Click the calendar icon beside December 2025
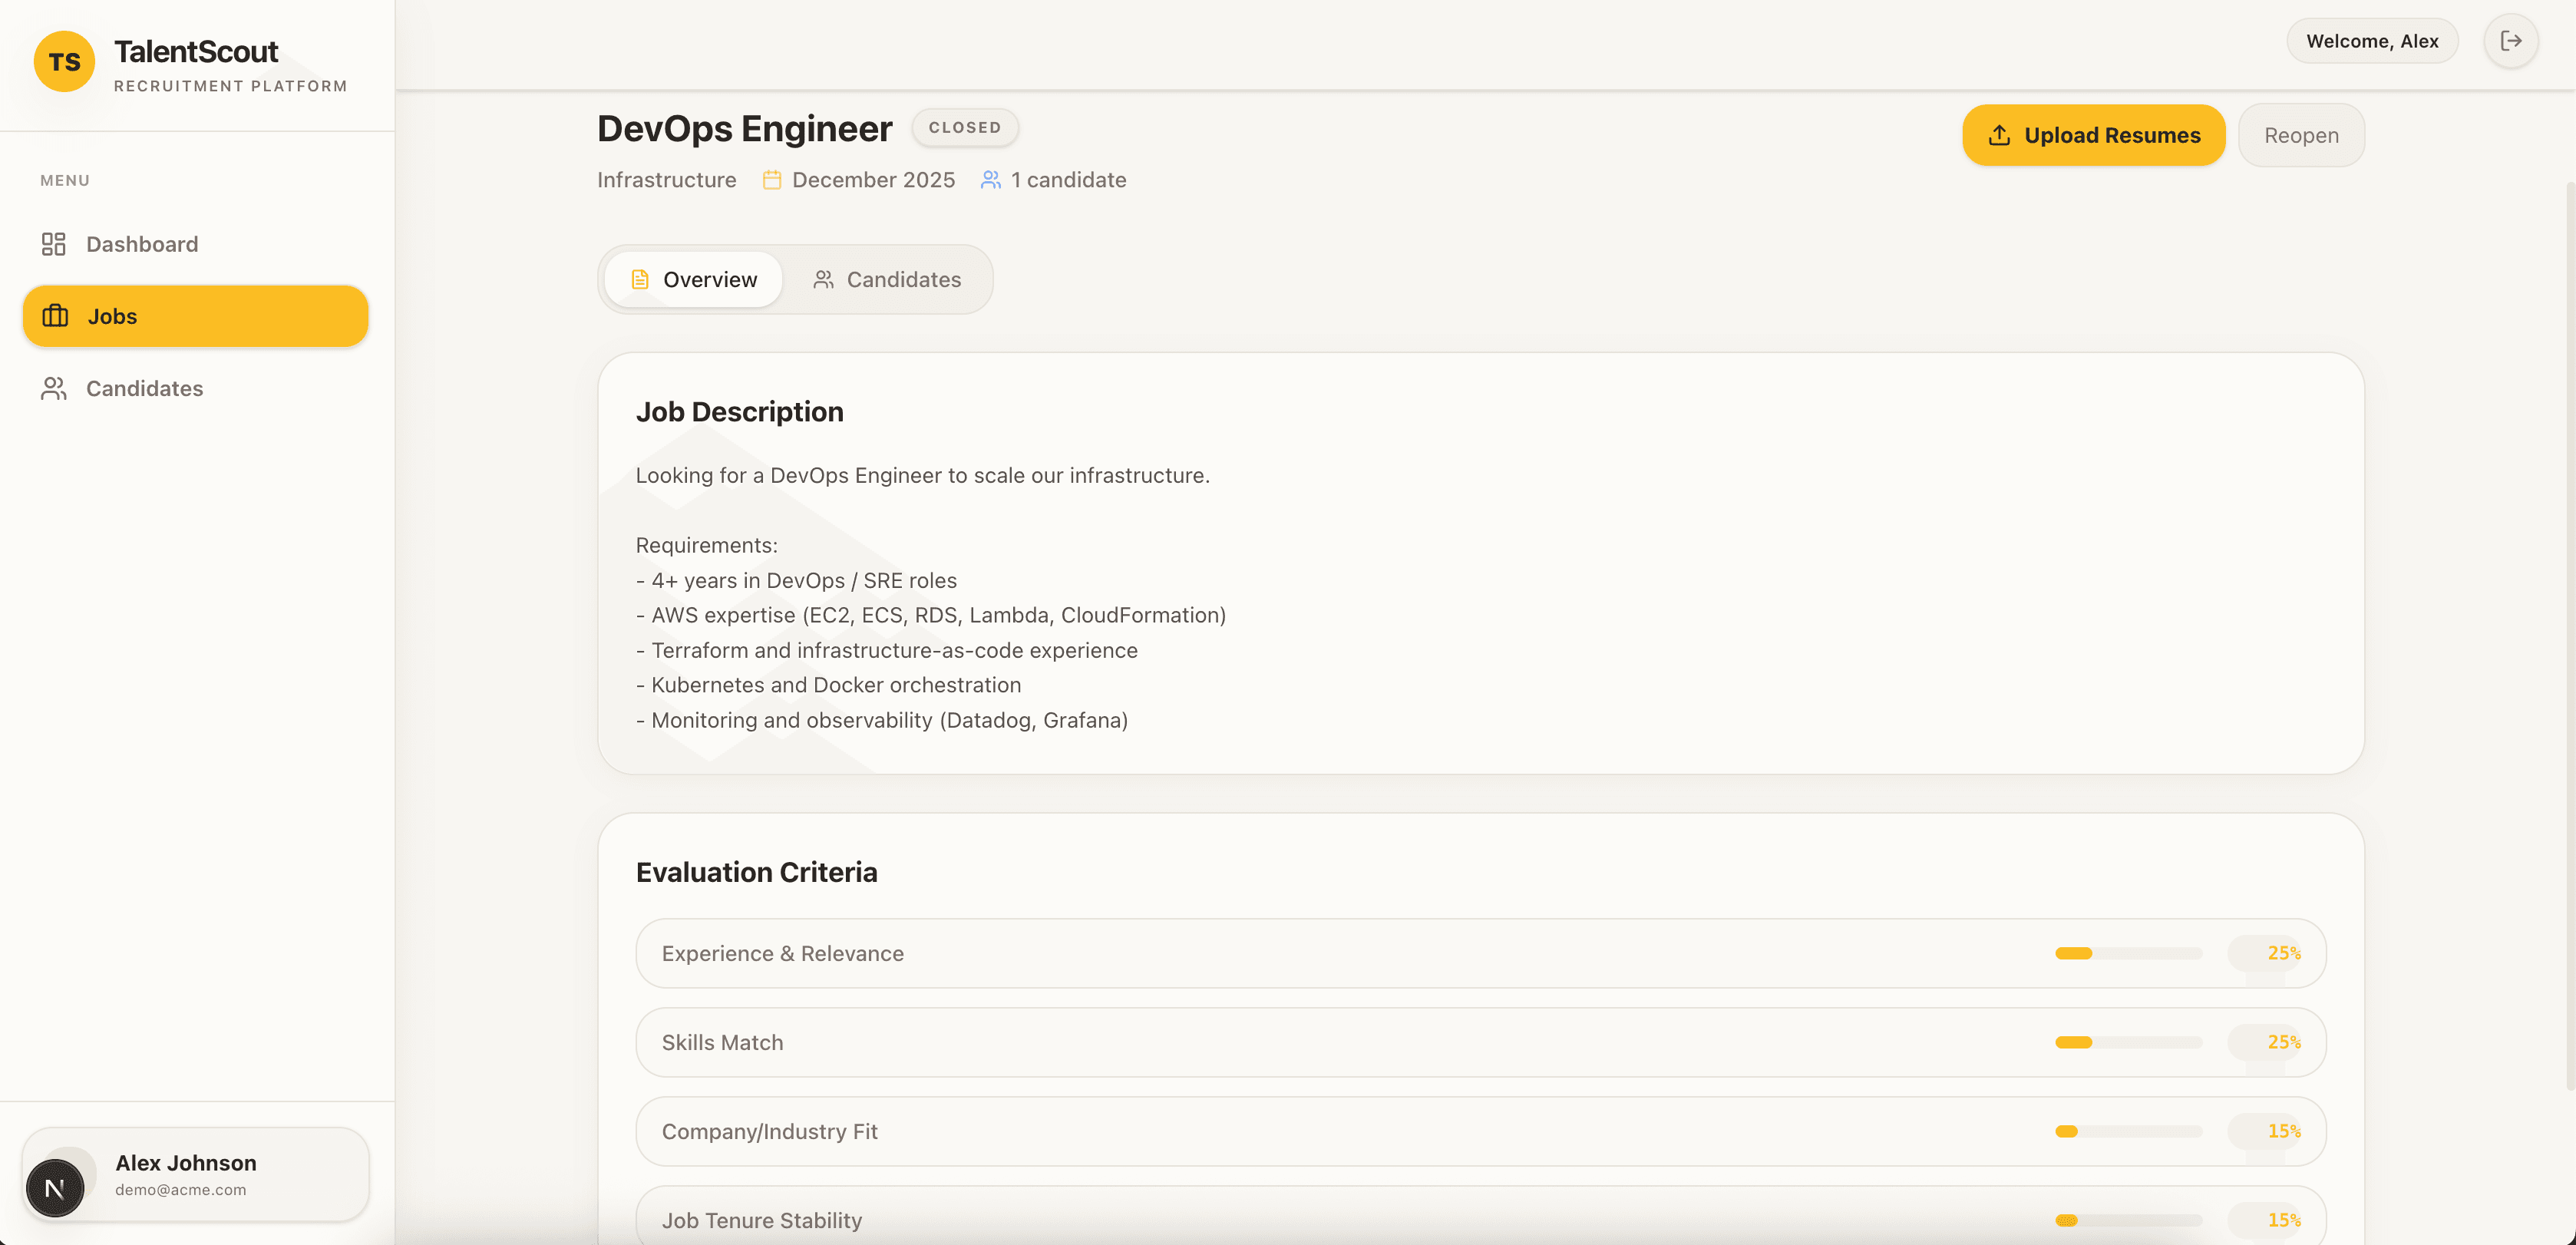Screen dimensions: 2576x1245 [771, 179]
